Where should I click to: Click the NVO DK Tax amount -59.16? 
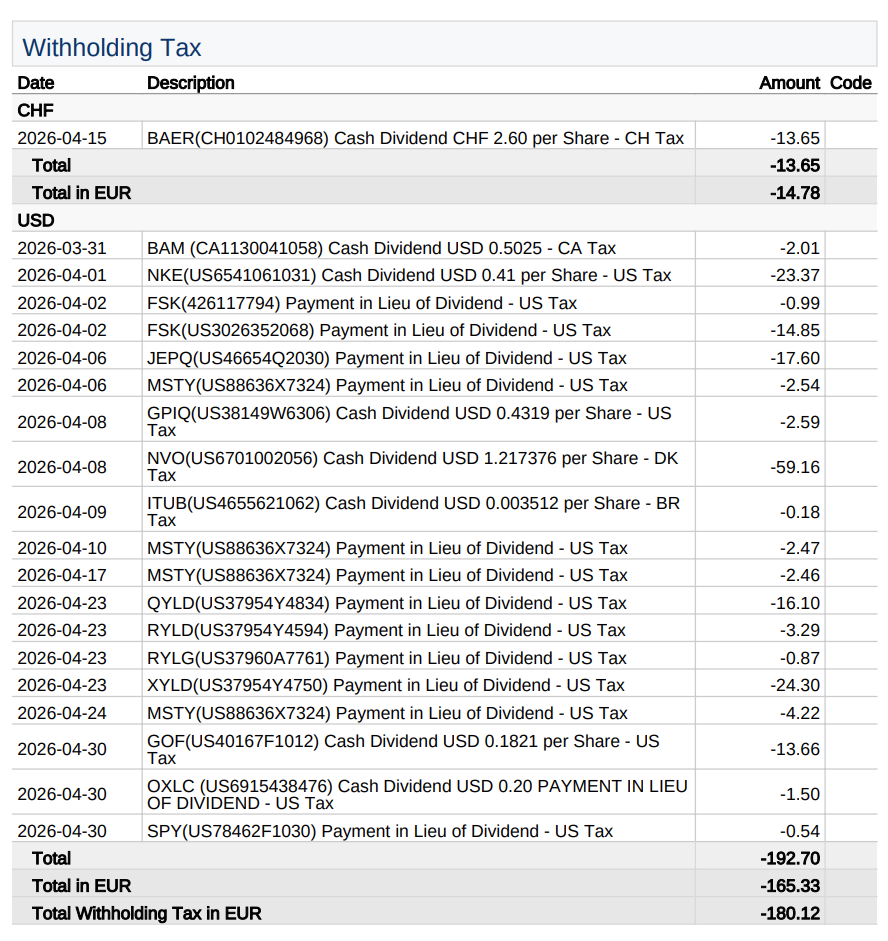(x=795, y=467)
